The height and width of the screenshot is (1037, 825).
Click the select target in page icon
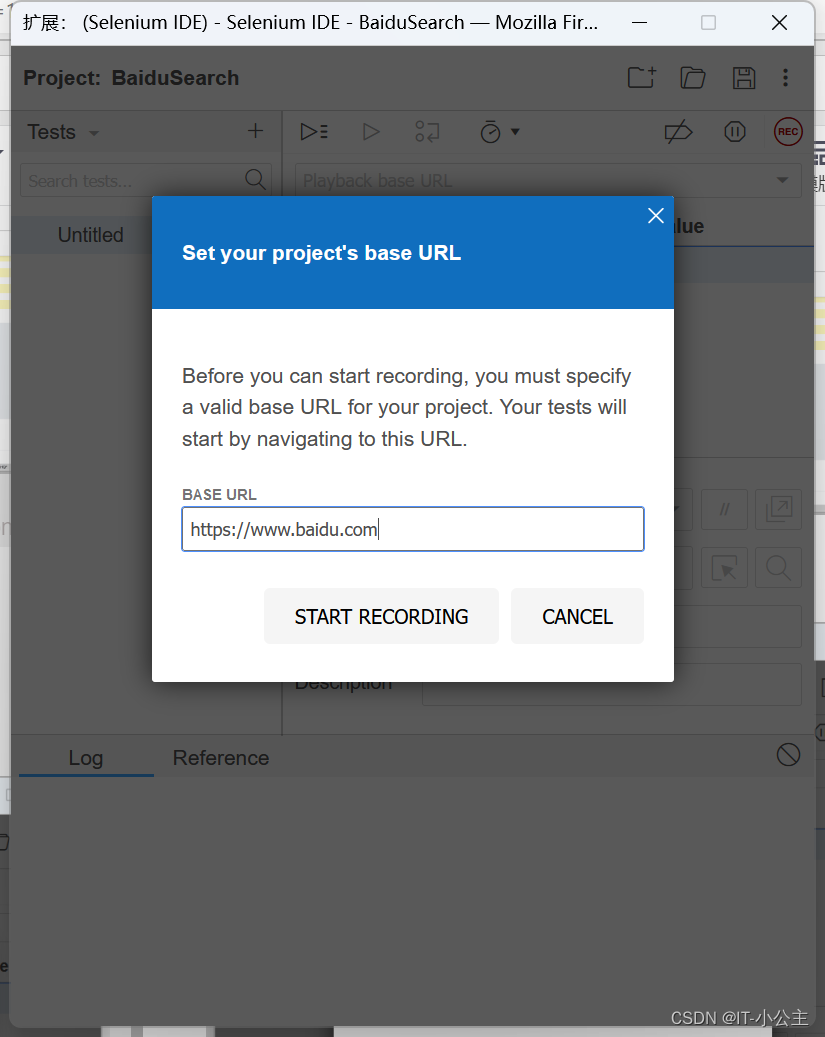(724, 567)
